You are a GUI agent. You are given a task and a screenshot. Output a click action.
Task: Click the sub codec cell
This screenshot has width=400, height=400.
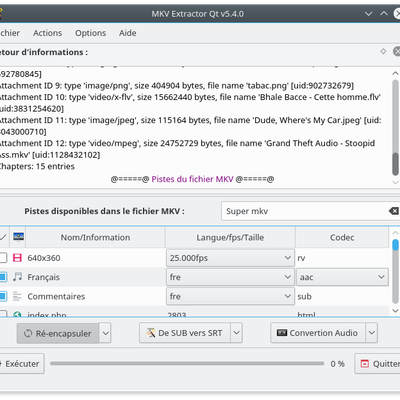coord(304,296)
